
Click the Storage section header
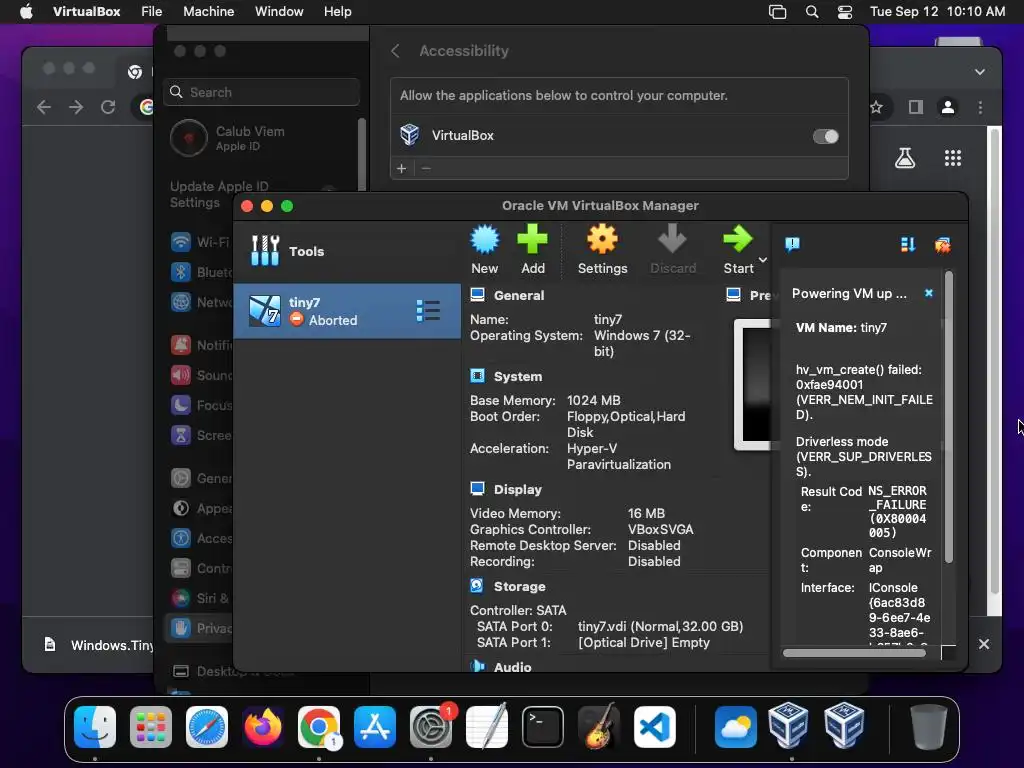coord(519,586)
